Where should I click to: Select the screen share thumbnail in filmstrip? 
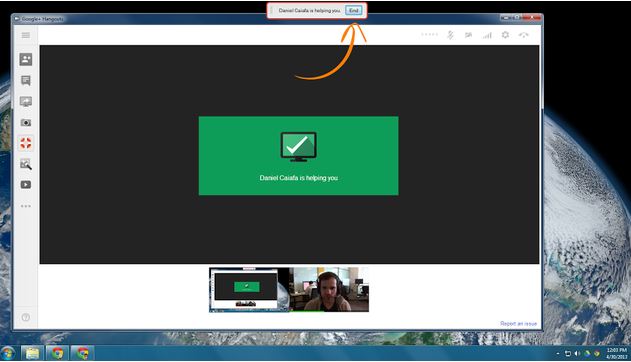click(249, 290)
